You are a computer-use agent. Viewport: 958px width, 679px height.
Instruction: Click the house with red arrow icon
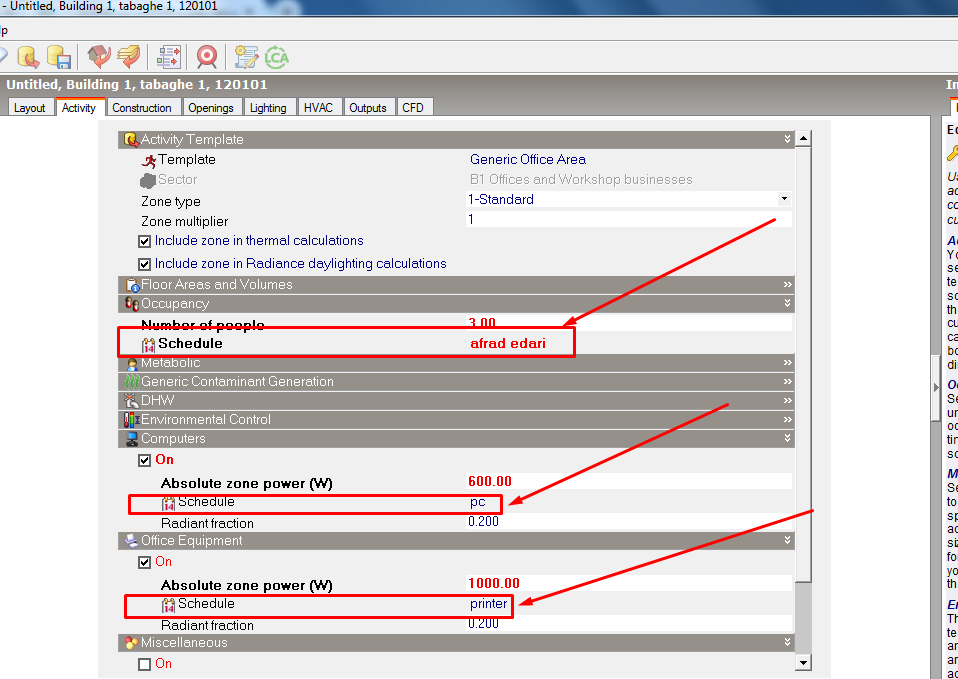(x=99, y=57)
